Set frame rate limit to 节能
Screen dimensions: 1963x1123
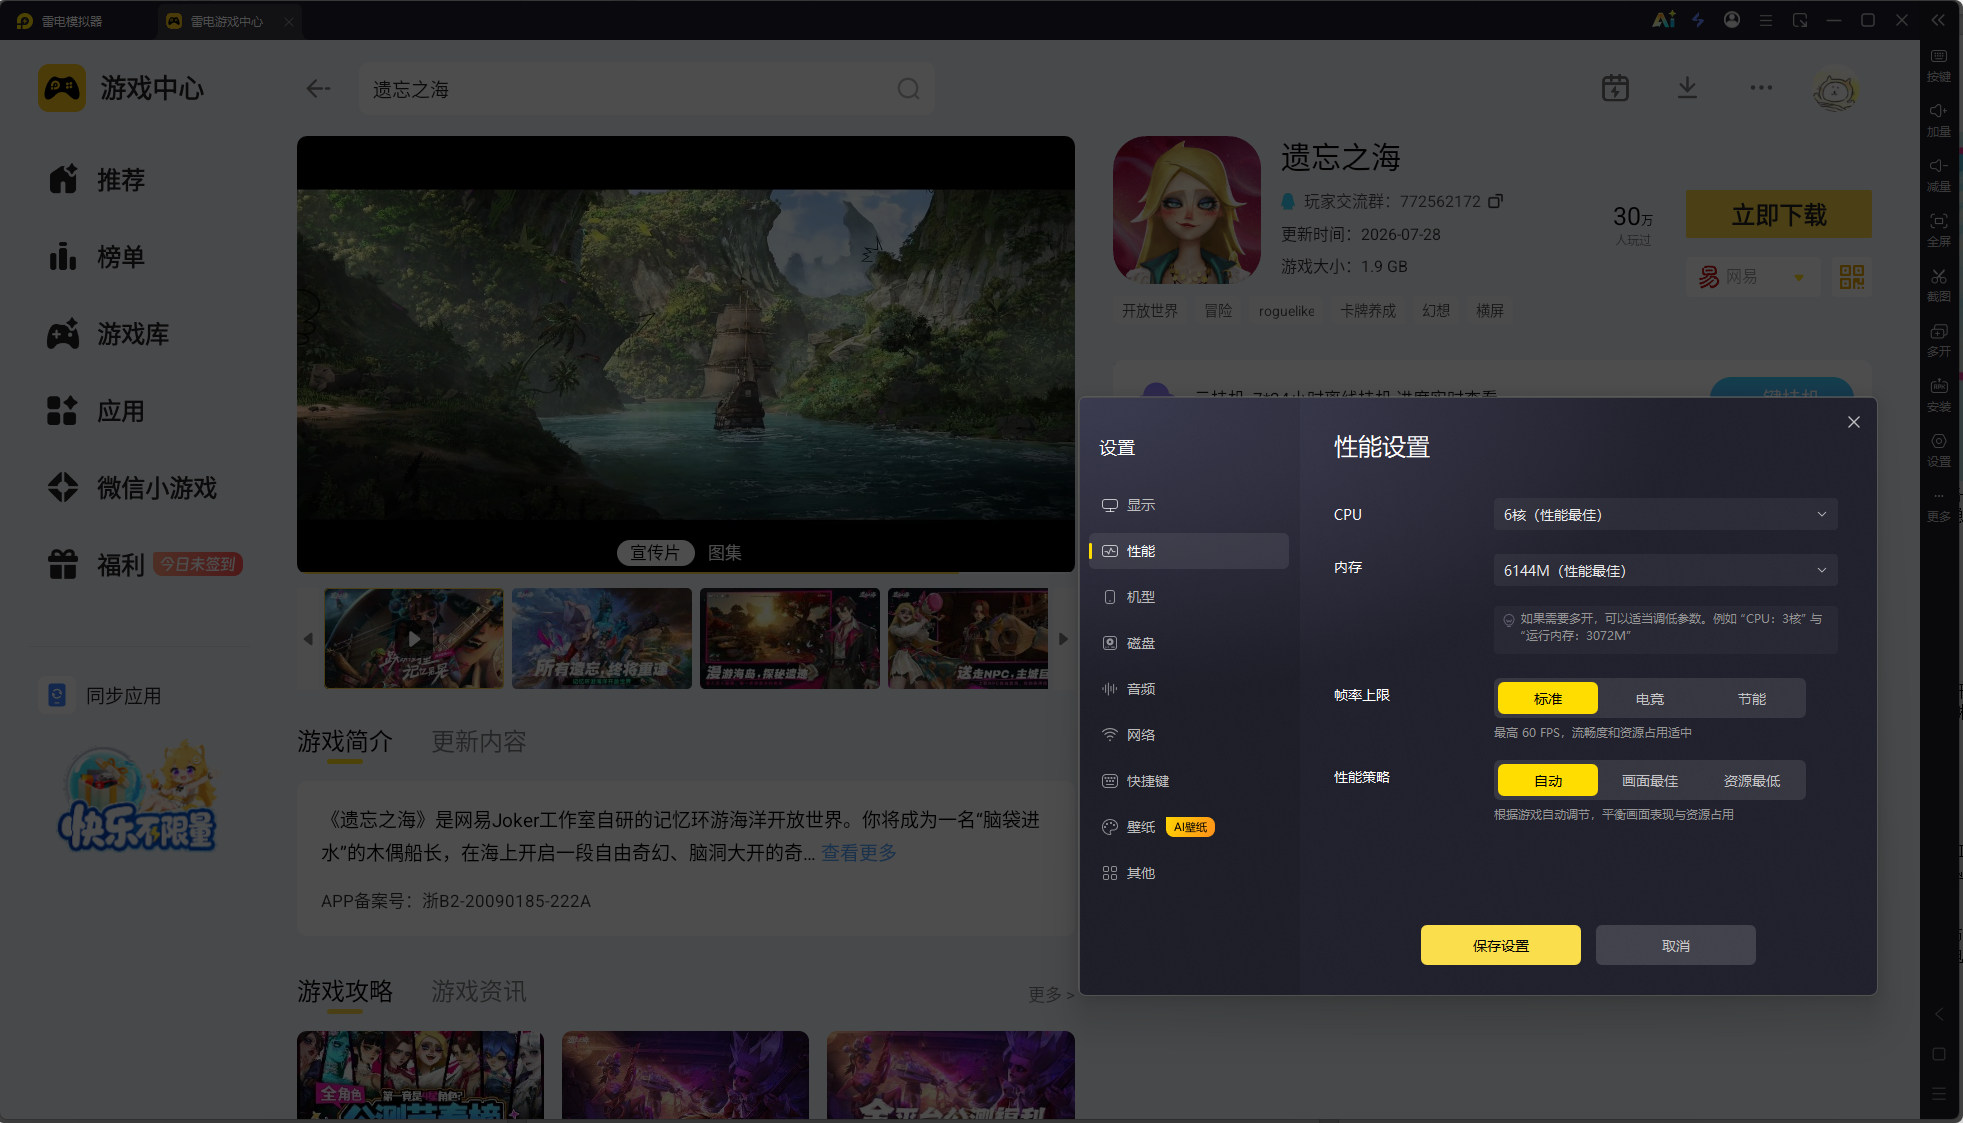(1752, 699)
